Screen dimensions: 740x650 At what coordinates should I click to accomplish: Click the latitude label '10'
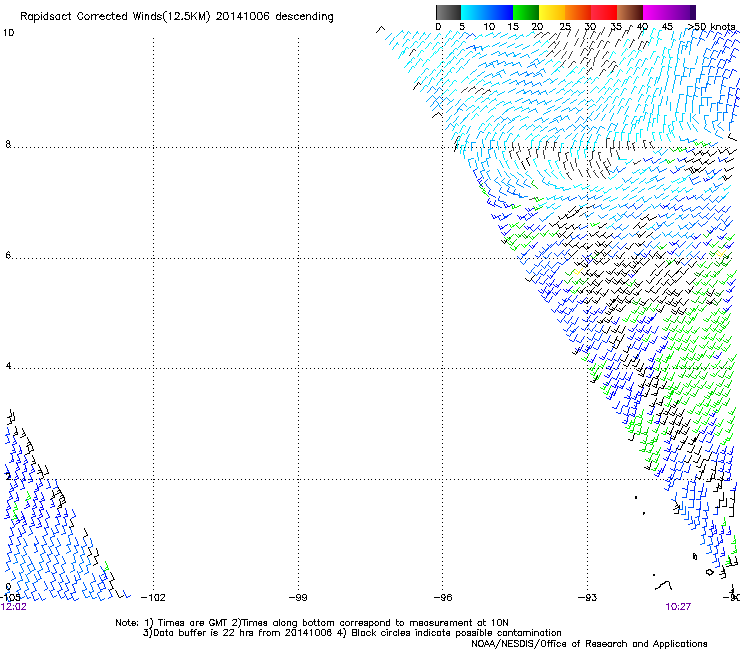(x=8, y=33)
